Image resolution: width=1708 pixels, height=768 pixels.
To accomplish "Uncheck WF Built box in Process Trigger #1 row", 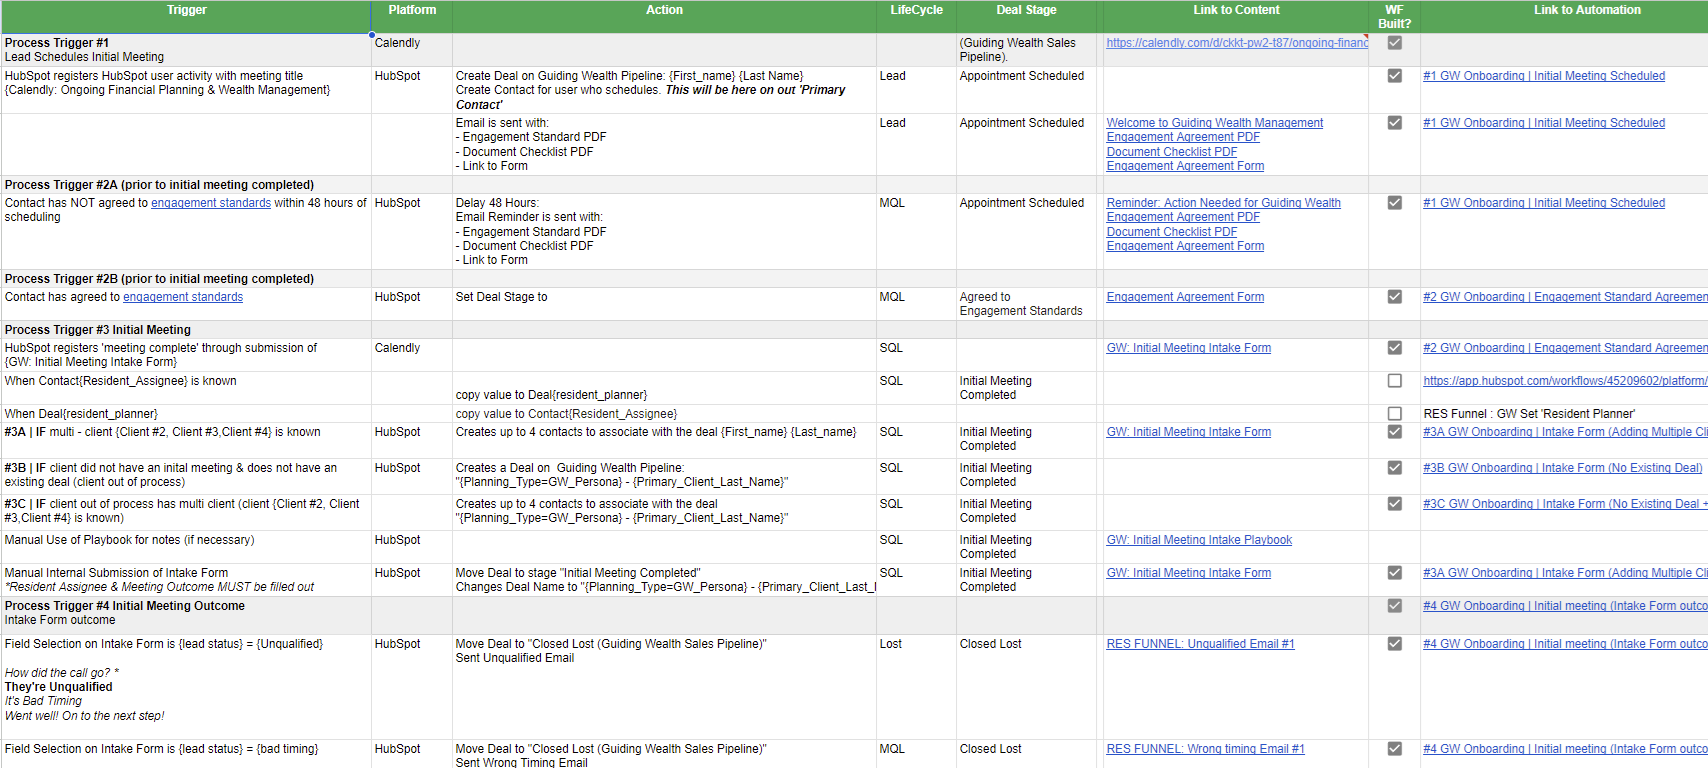I will point(1394,43).
